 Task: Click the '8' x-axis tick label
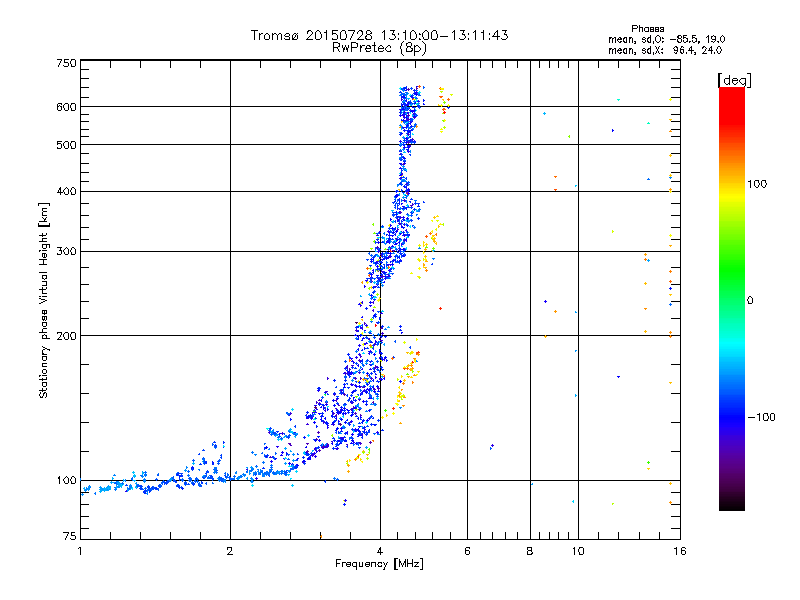click(530, 551)
